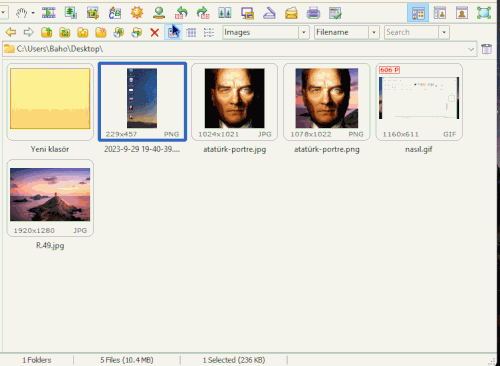Select the nasıl.gif thumbnail

click(419, 102)
